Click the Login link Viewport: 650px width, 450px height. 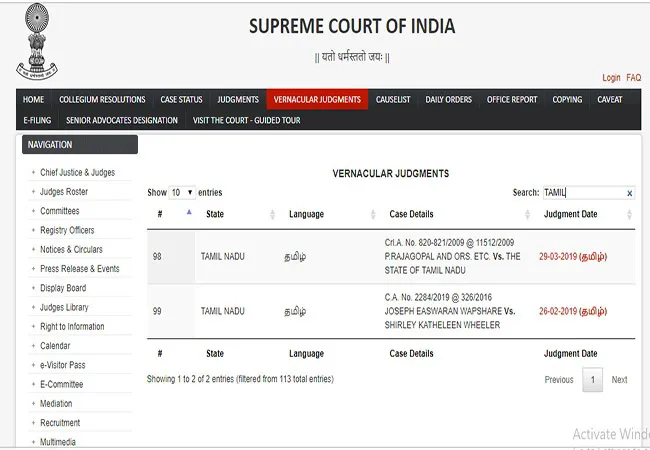(x=611, y=77)
